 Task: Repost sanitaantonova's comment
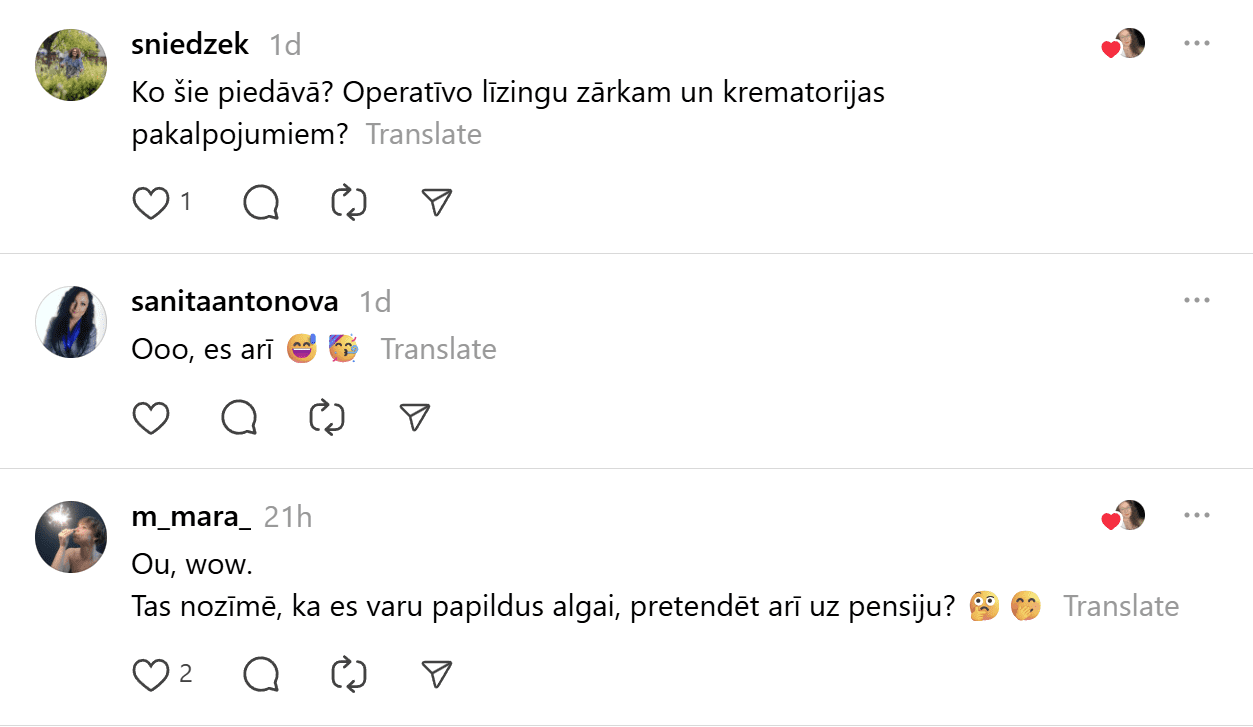pyautogui.click(x=327, y=417)
